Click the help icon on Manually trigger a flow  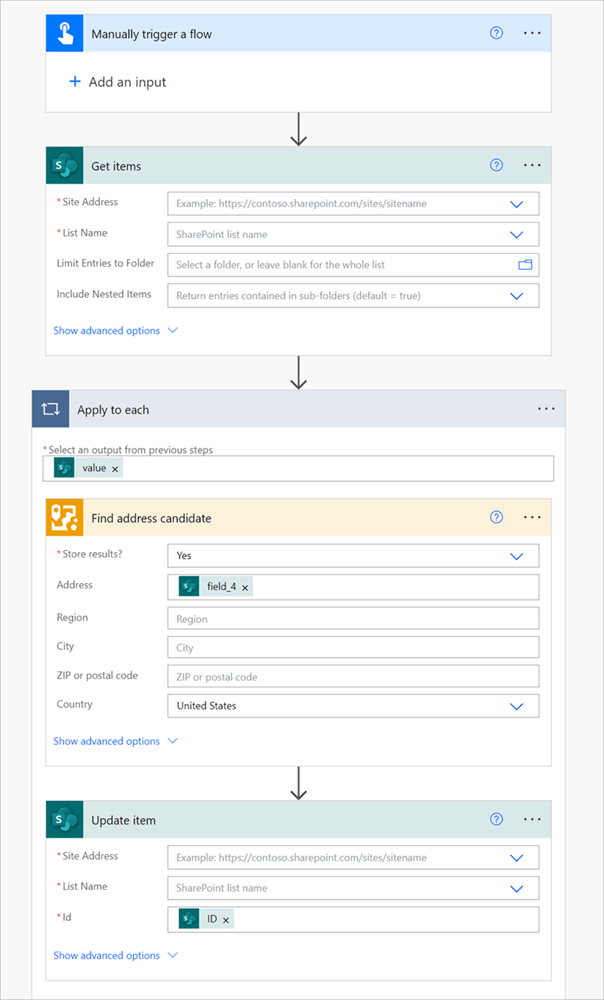(x=496, y=32)
